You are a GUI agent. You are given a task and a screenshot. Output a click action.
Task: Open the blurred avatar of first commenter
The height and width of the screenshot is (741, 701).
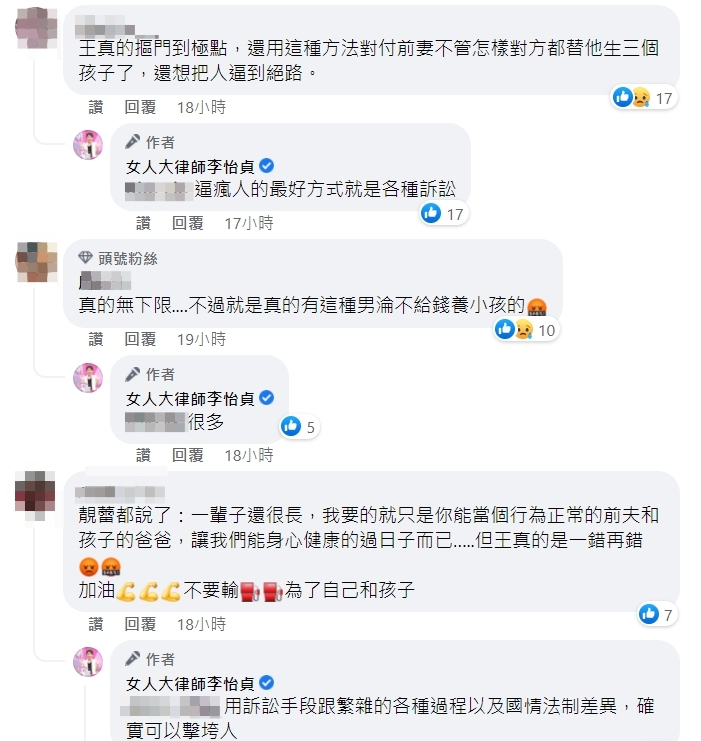tap(36, 27)
